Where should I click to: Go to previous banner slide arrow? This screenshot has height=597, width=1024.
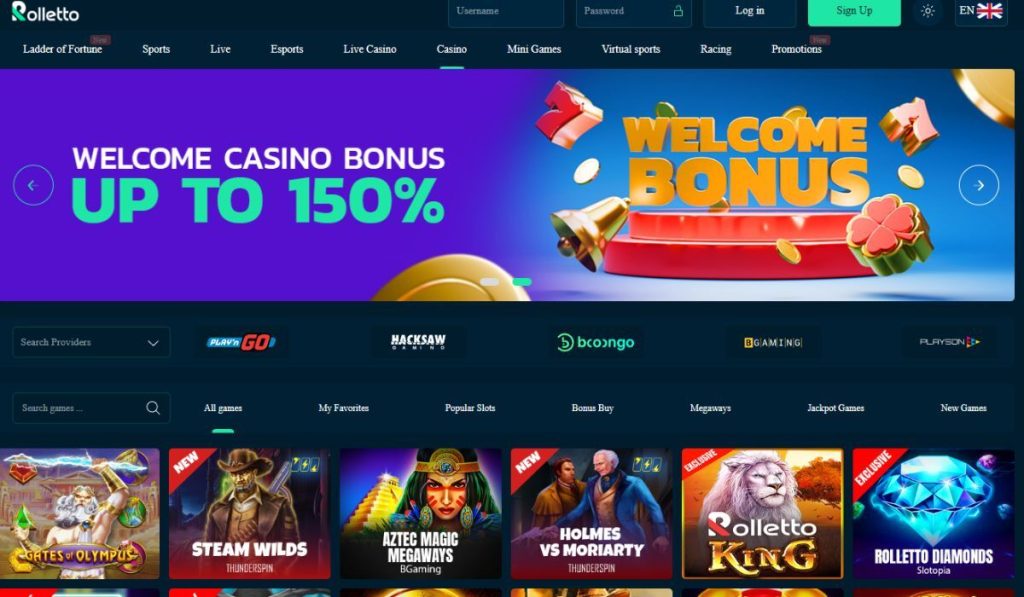(x=33, y=186)
